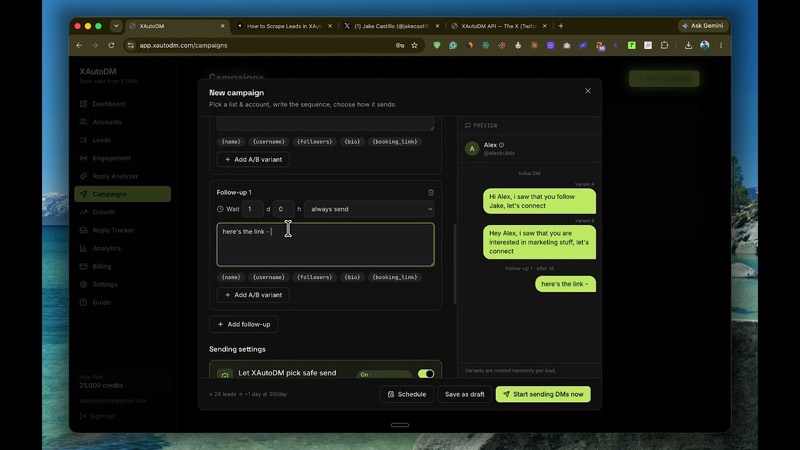Insert {bio} tag in Follow-up 1
Image resolution: width=800 pixels, height=450 pixels.
(x=352, y=277)
